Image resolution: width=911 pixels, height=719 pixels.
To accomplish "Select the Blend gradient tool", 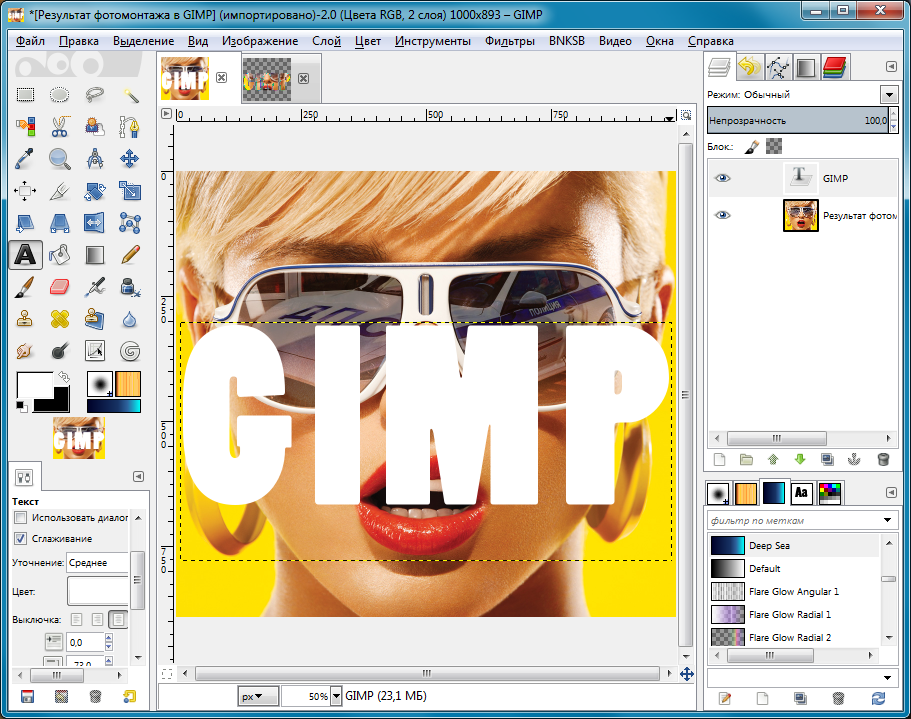I will click(x=94, y=254).
